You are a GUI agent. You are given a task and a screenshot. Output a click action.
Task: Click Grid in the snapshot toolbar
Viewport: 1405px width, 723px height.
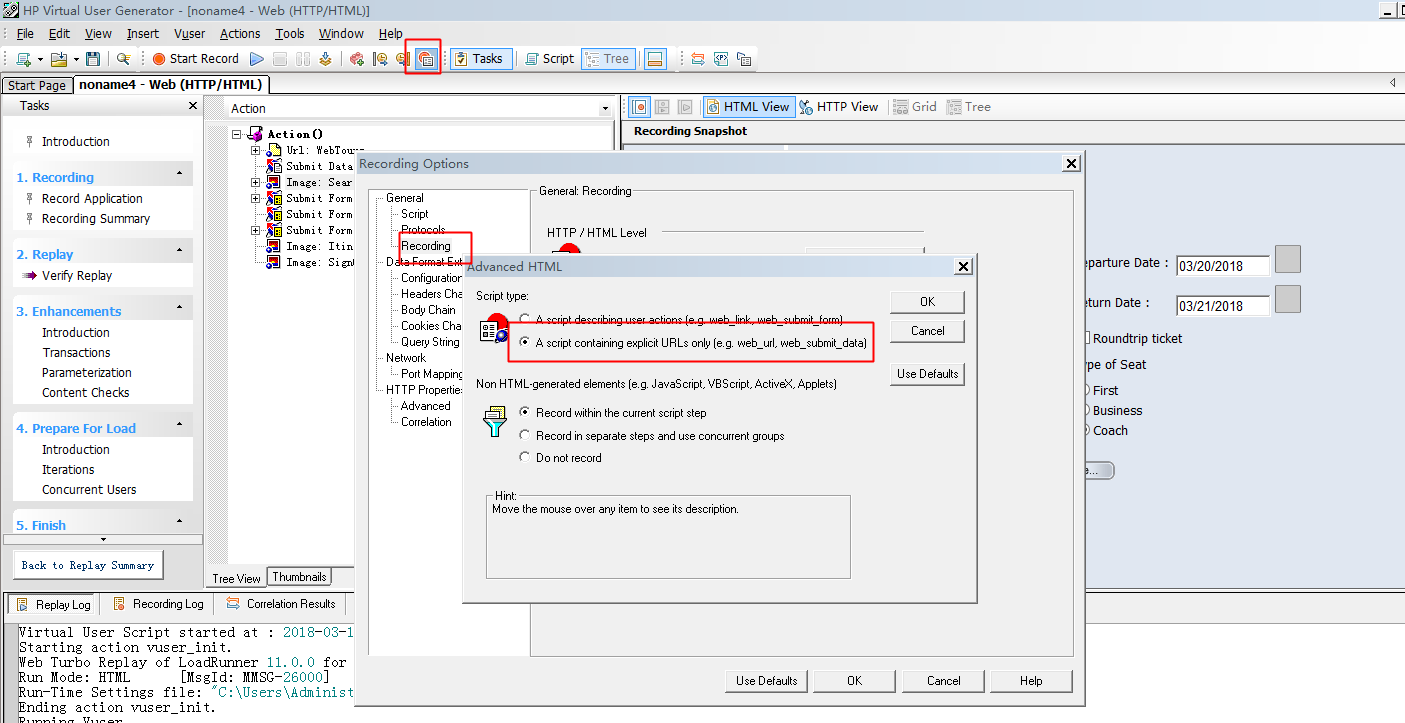[x=915, y=107]
